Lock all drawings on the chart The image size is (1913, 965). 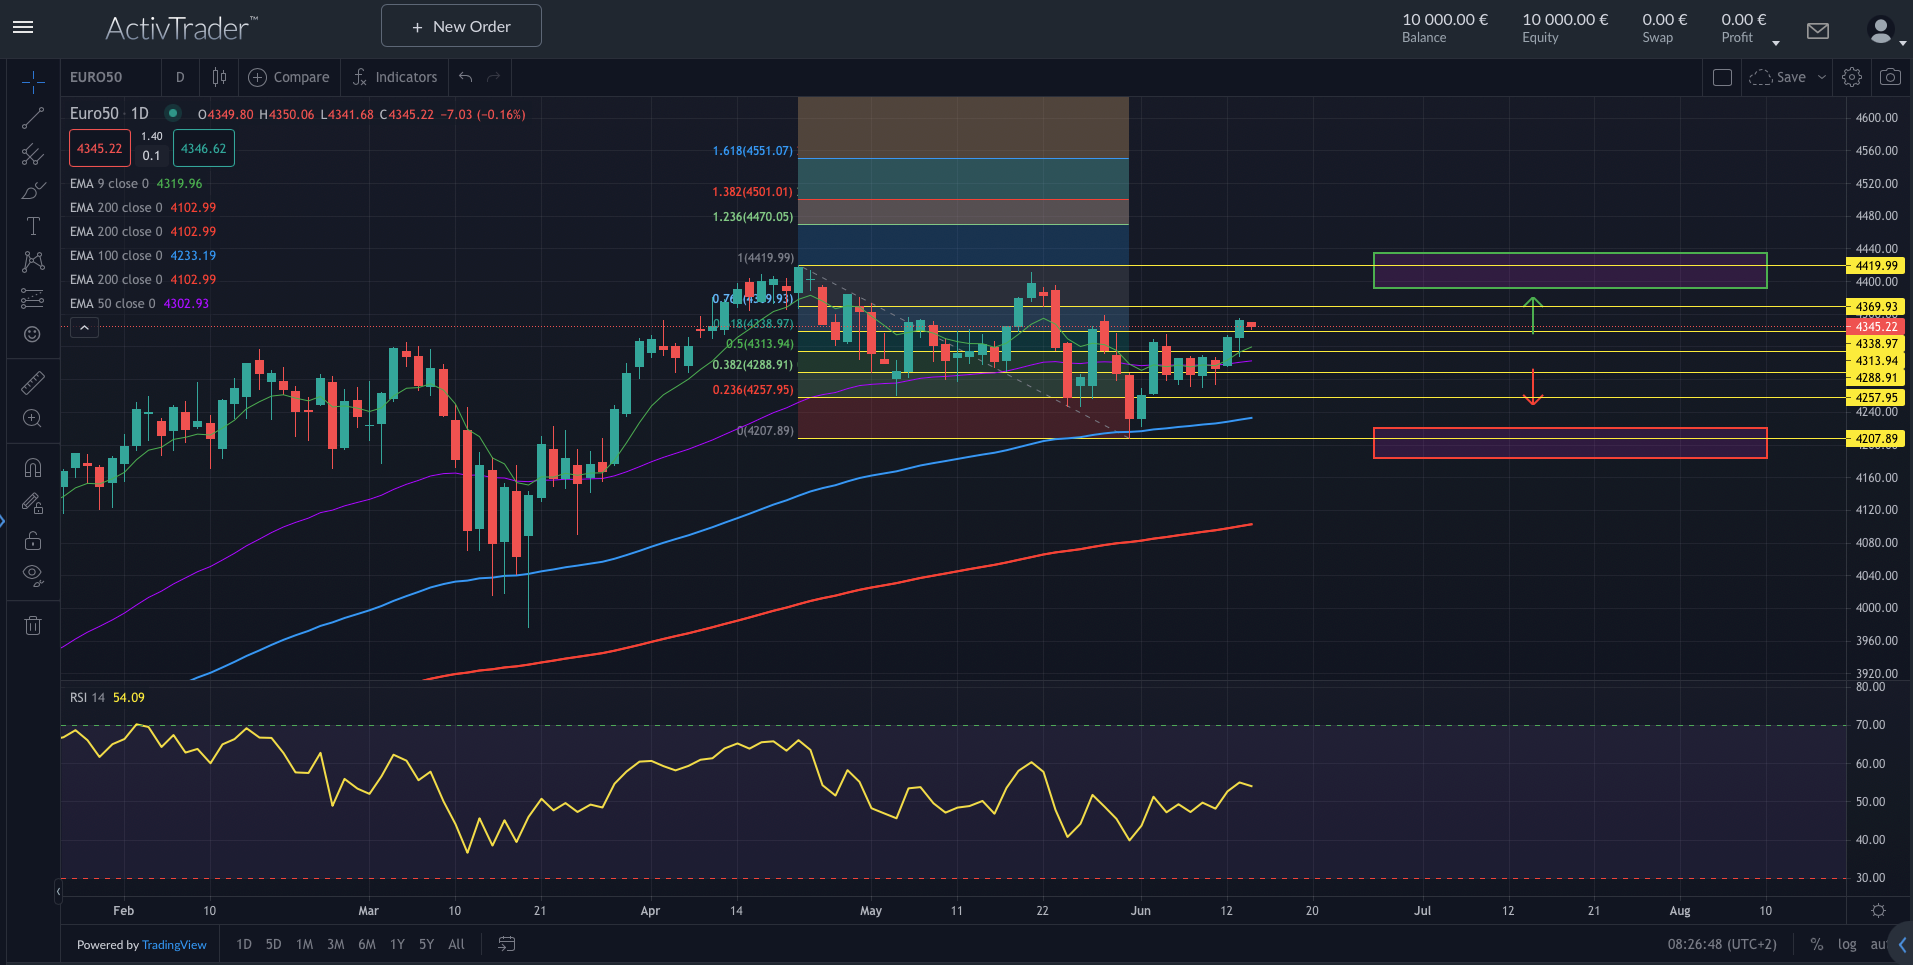33,540
